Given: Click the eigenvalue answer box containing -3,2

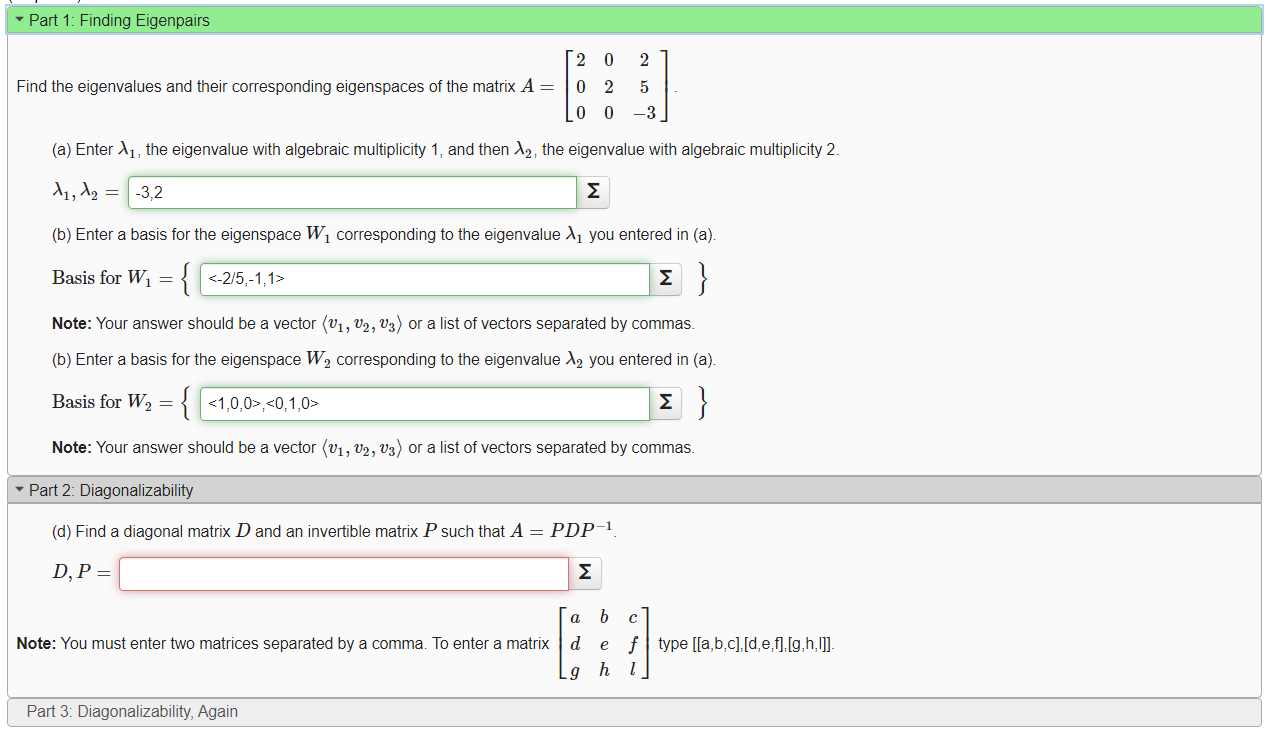Looking at the screenshot, I should [352, 192].
